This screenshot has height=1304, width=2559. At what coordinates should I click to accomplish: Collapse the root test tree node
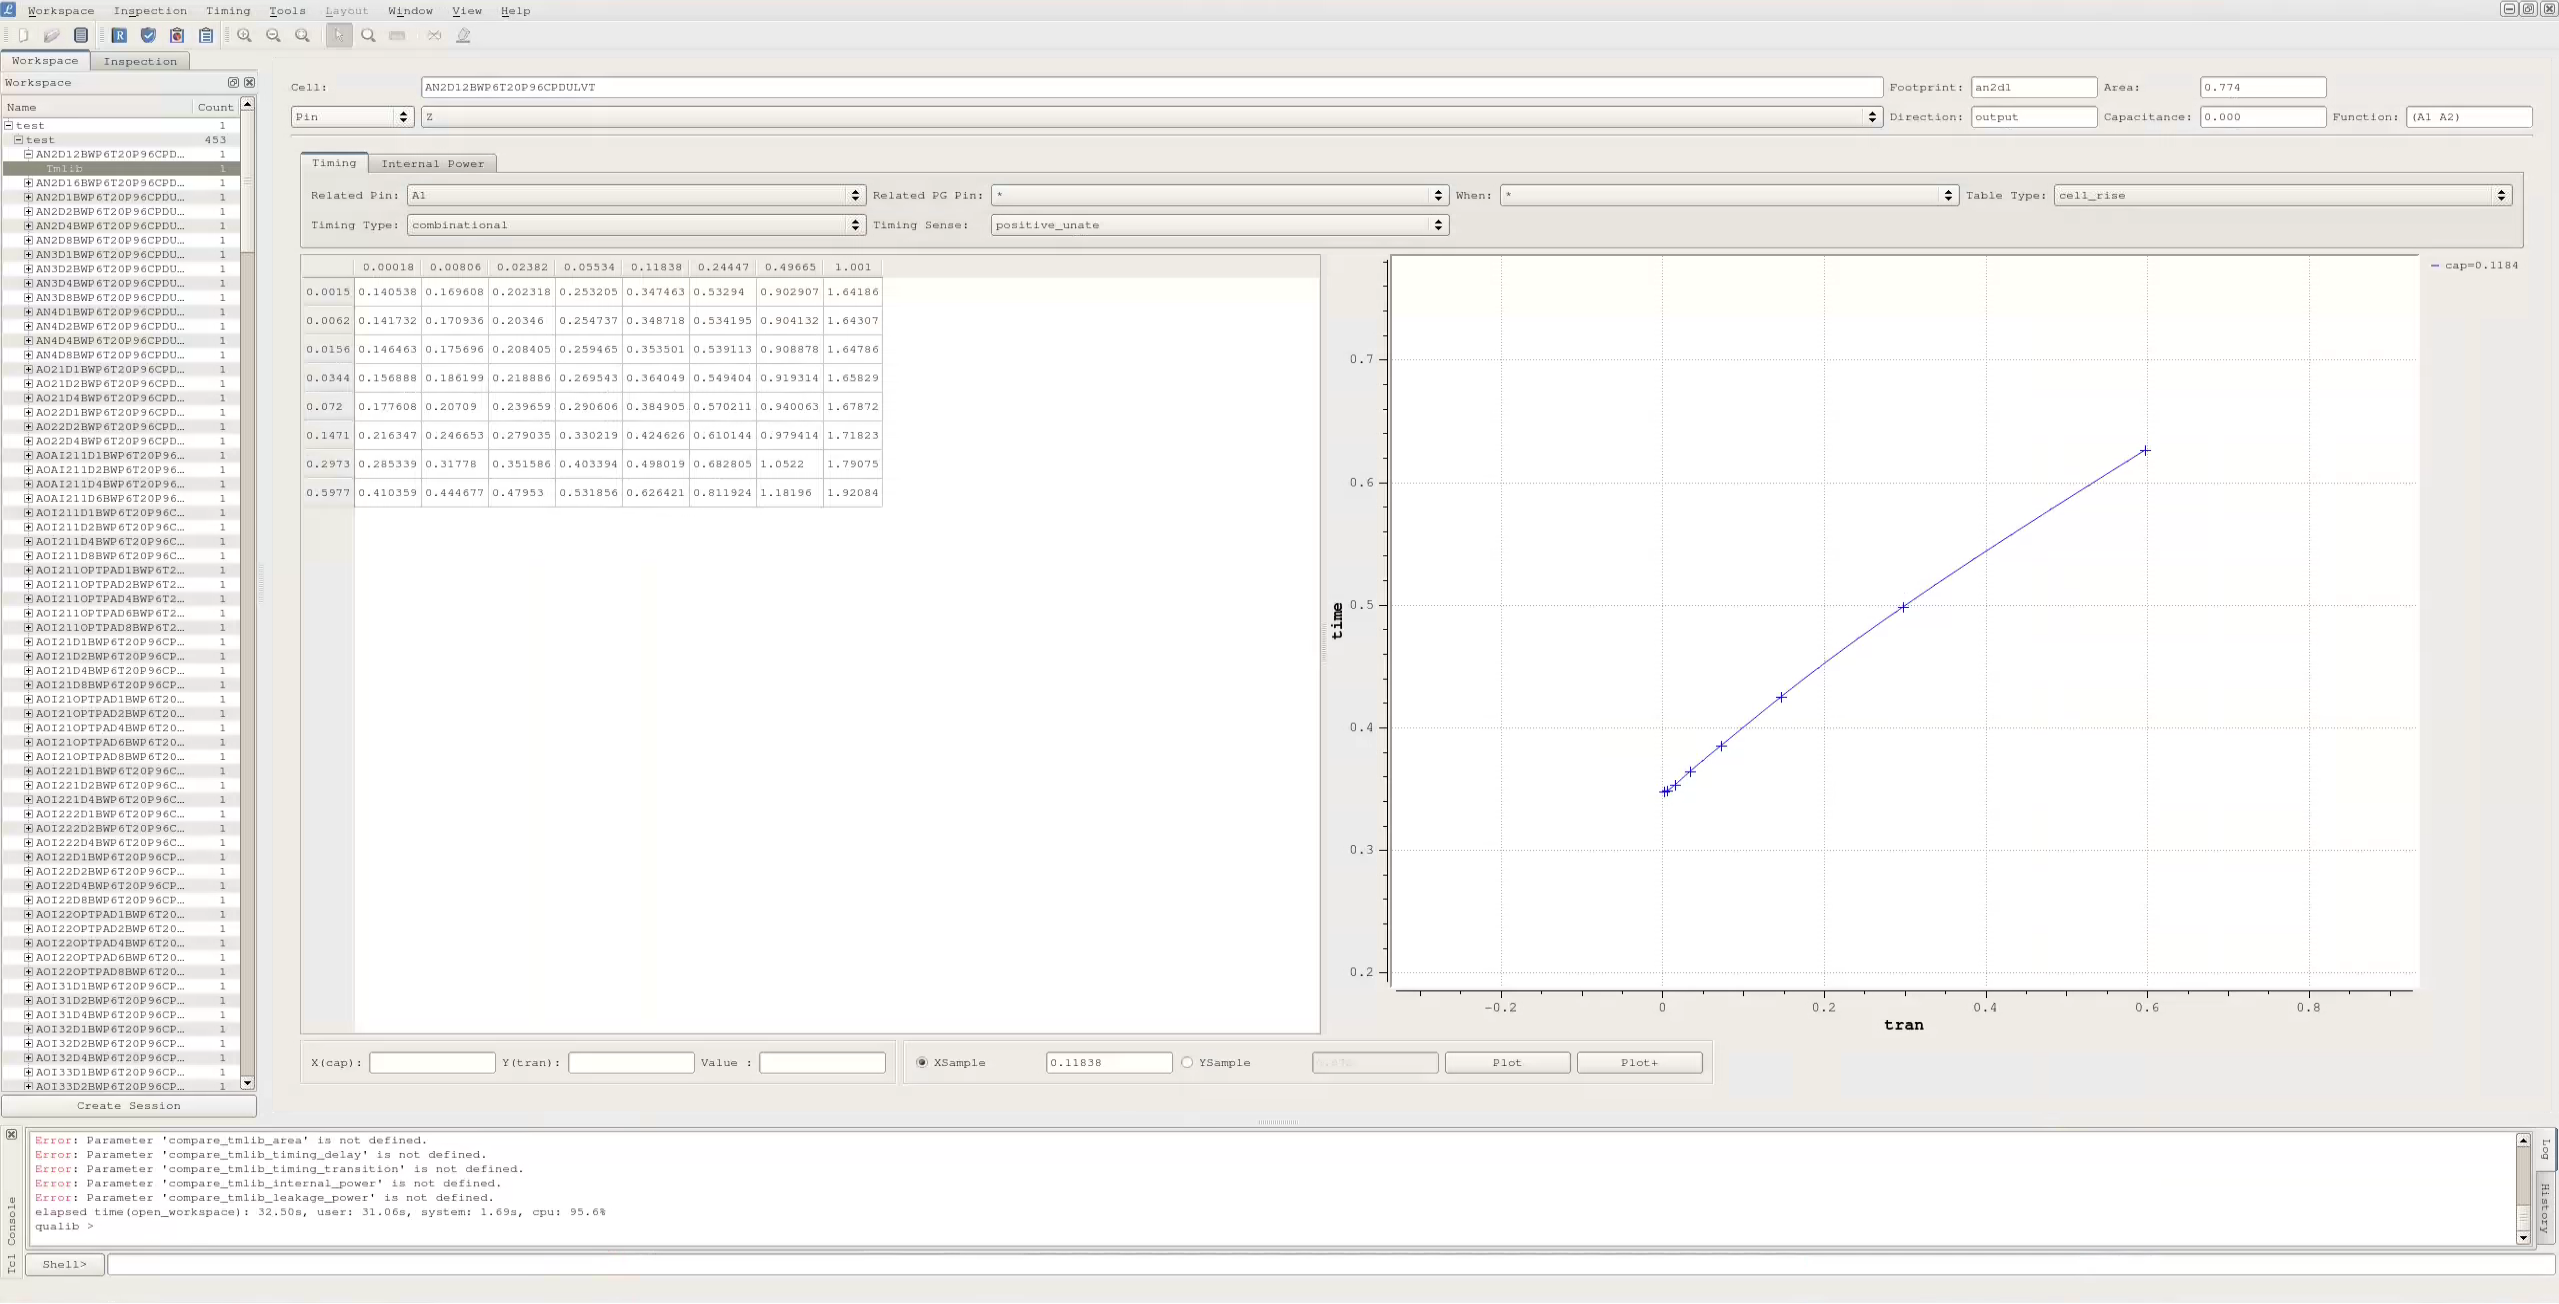click(9, 125)
